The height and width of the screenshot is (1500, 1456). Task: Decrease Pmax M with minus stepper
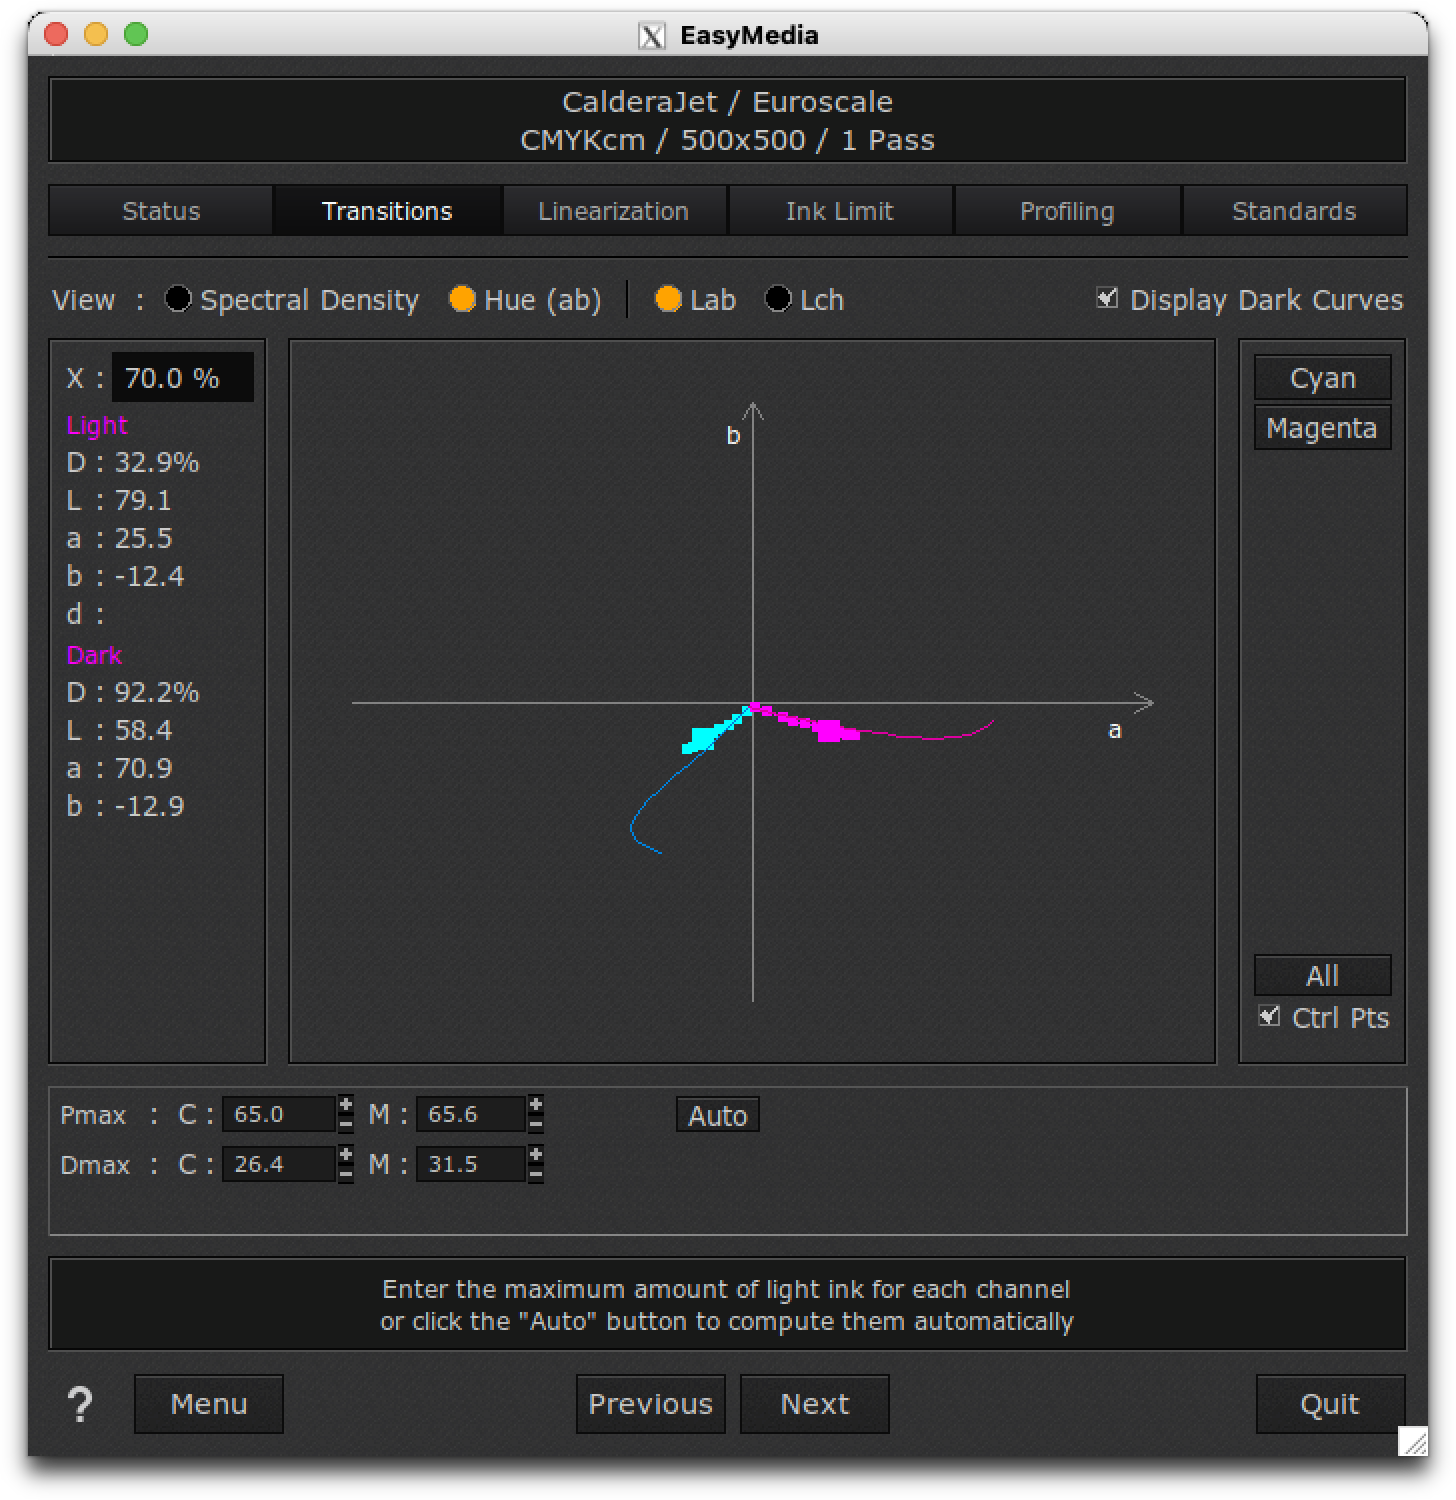pyautogui.click(x=536, y=1123)
